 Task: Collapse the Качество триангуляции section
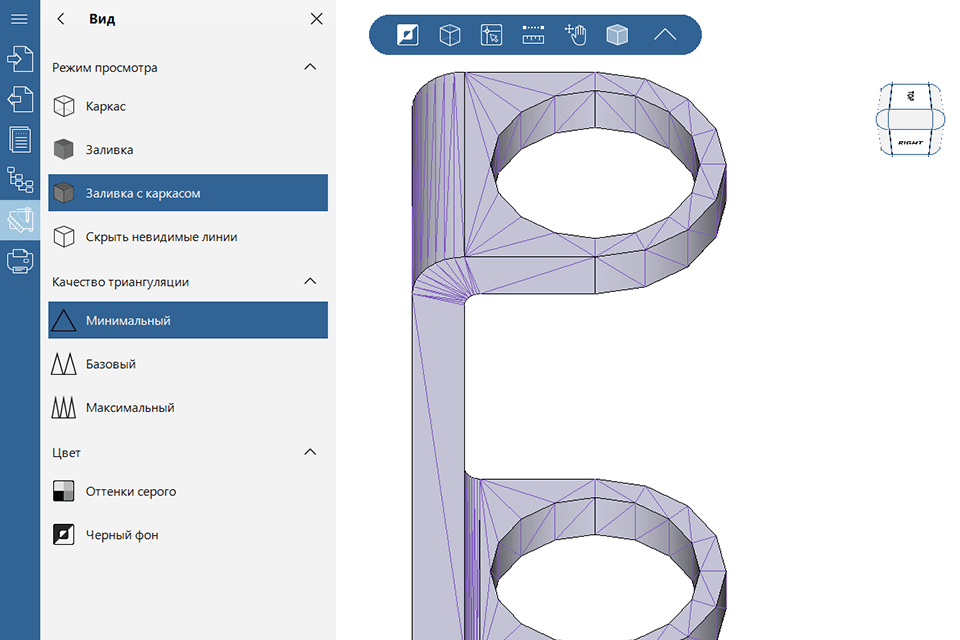tap(310, 281)
